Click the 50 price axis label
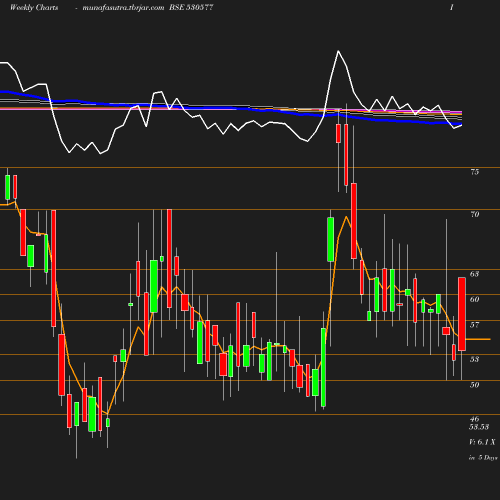The width and height of the screenshot is (500, 500). point(474,385)
